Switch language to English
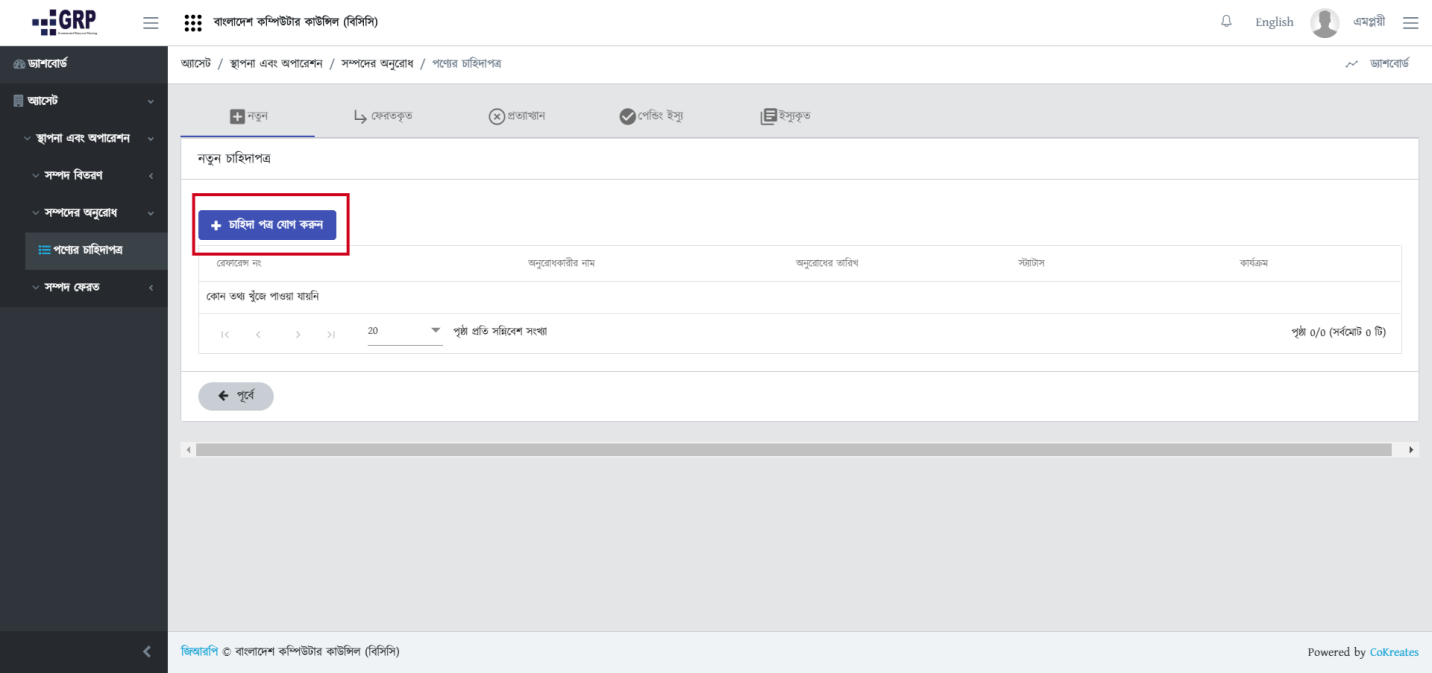The height and width of the screenshot is (673, 1432). (1274, 22)
